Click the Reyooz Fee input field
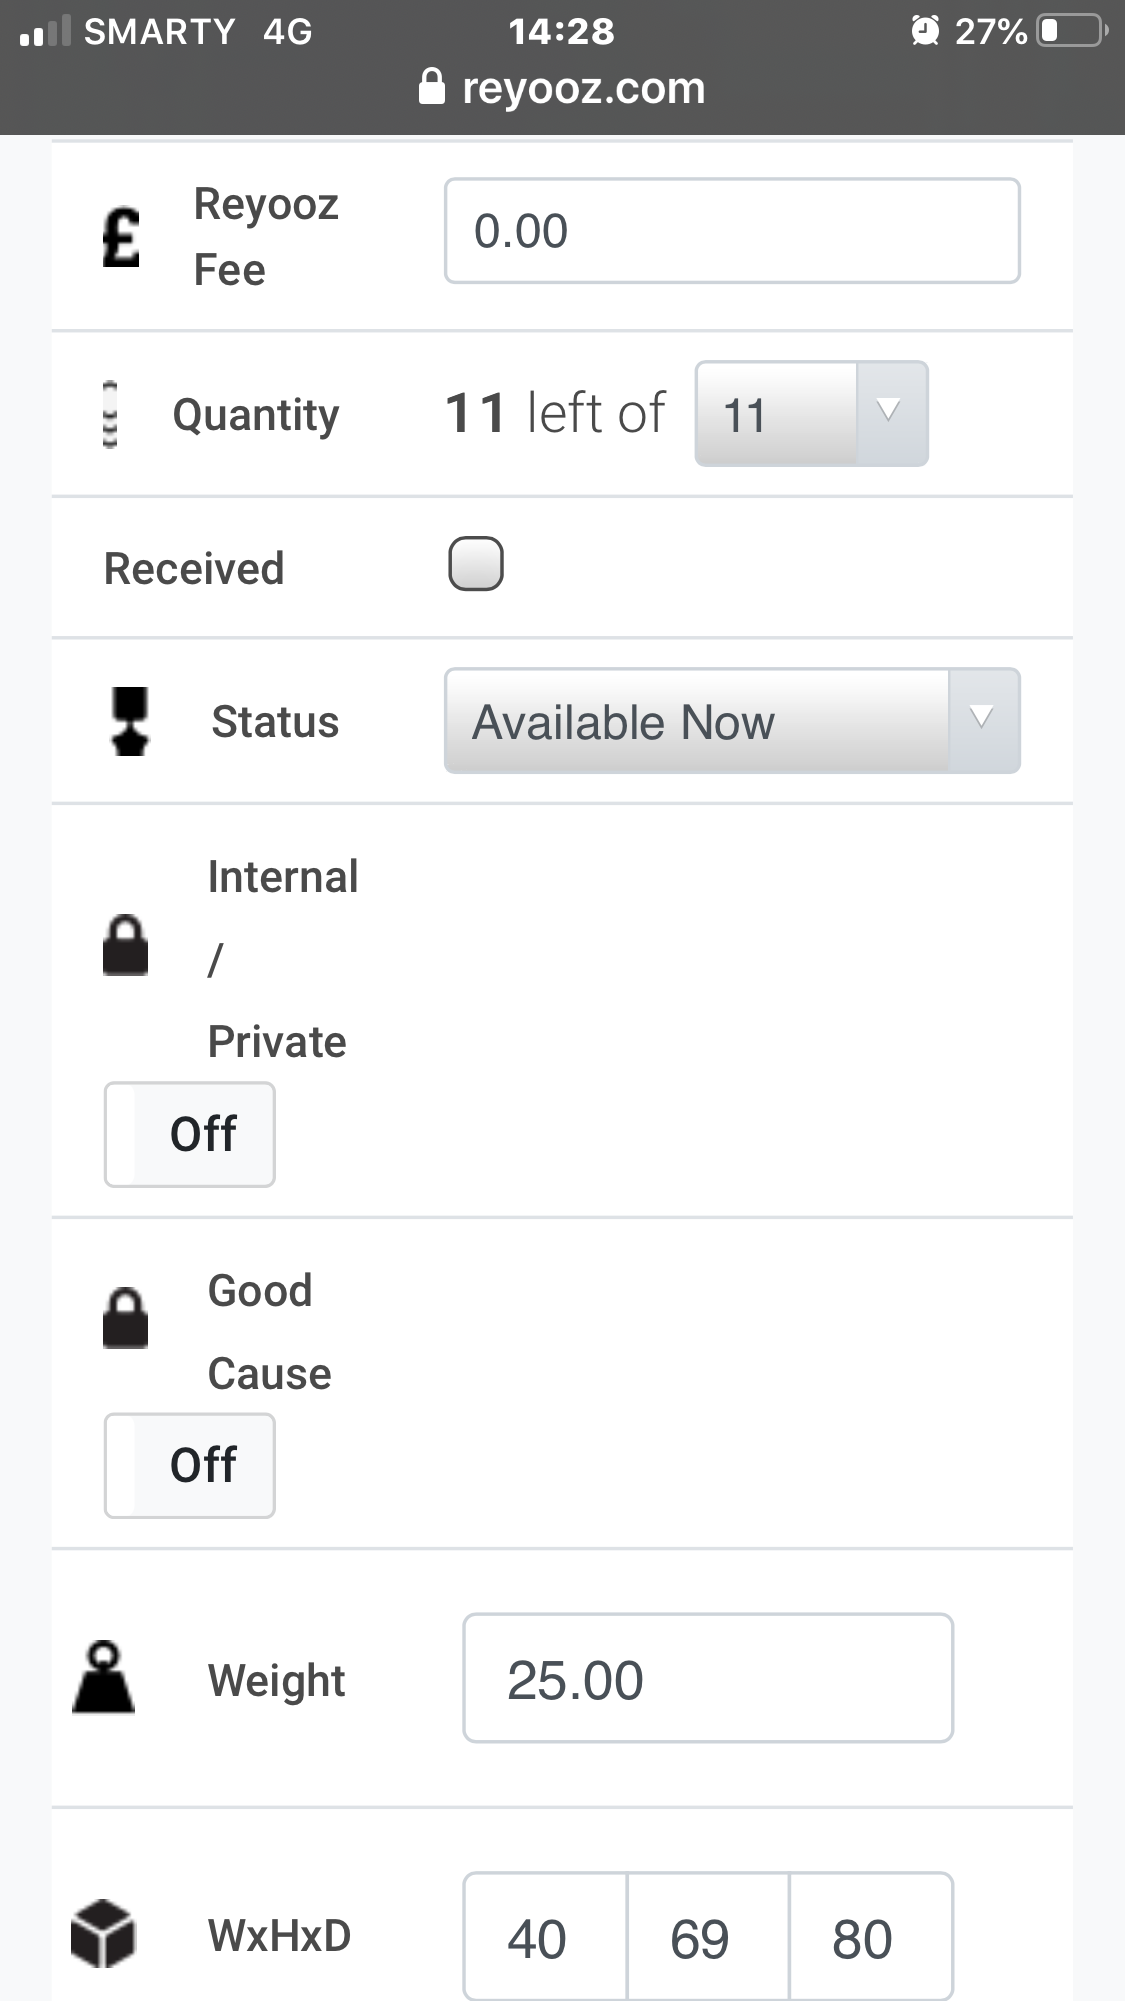Image resolution: width=1125 pixels, height=2001 pixels. 732,231
